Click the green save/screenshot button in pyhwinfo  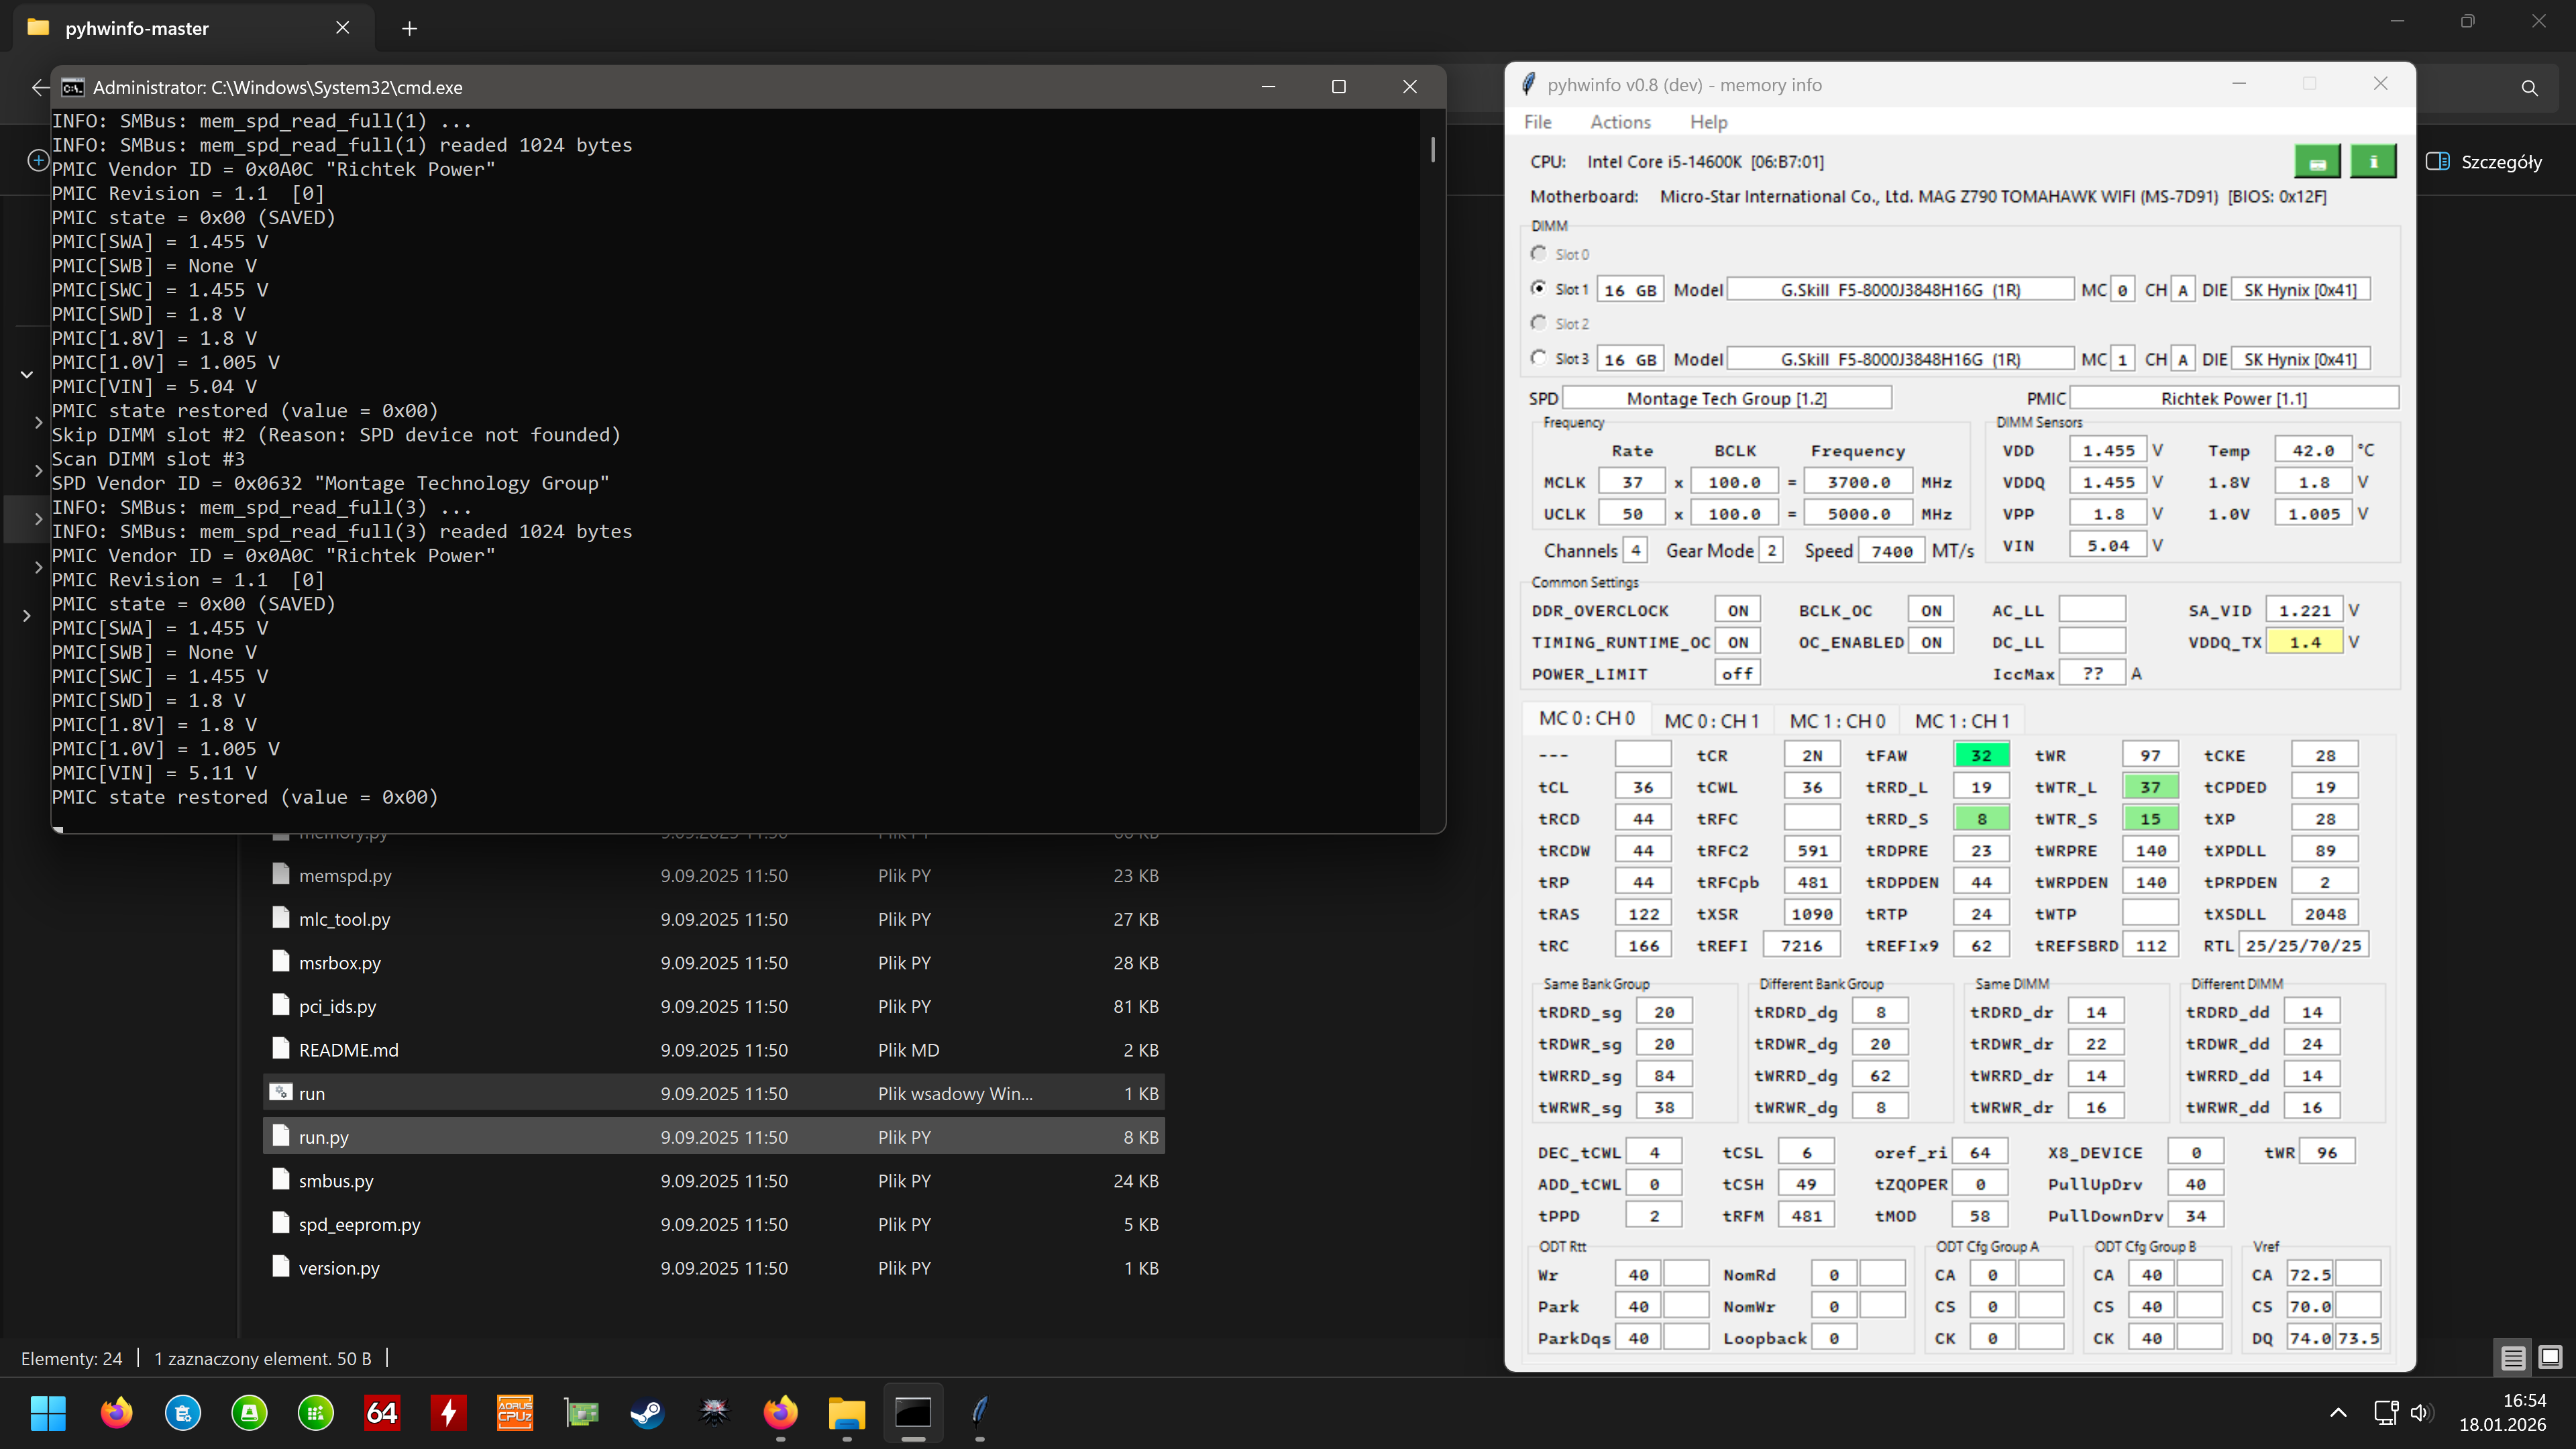[x=2317, y=162]
